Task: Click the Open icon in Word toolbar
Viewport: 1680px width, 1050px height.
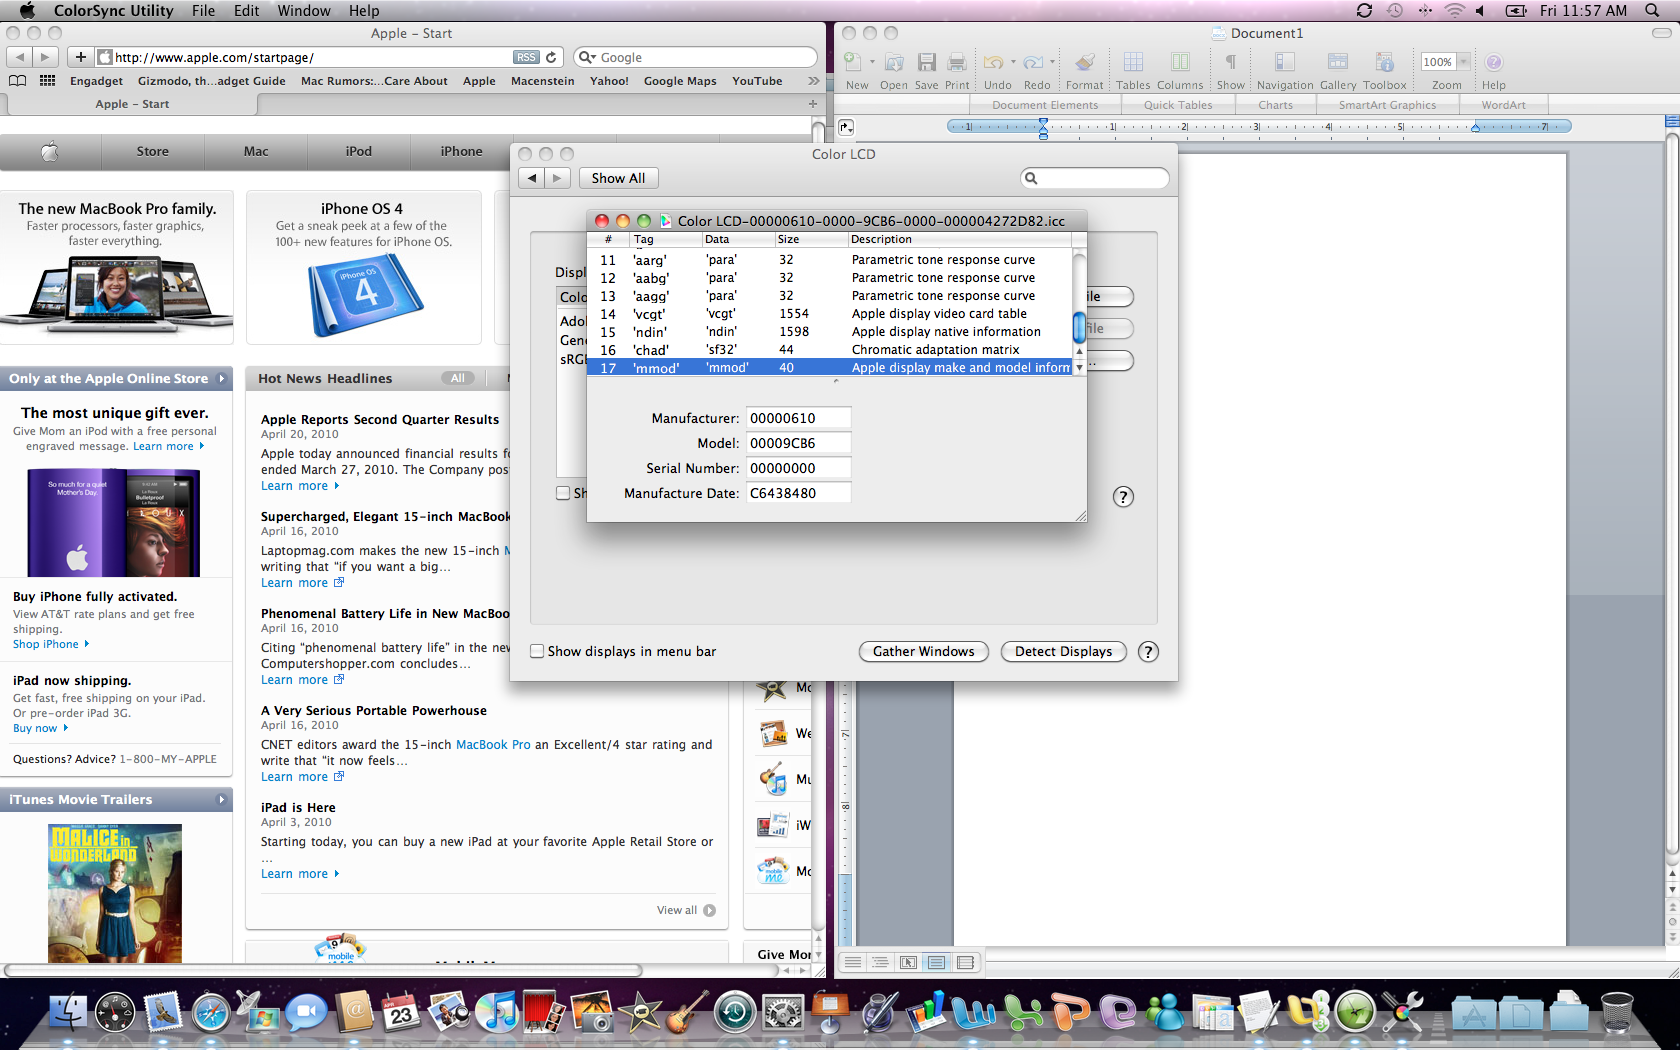Action: click(x=894, y=62)
